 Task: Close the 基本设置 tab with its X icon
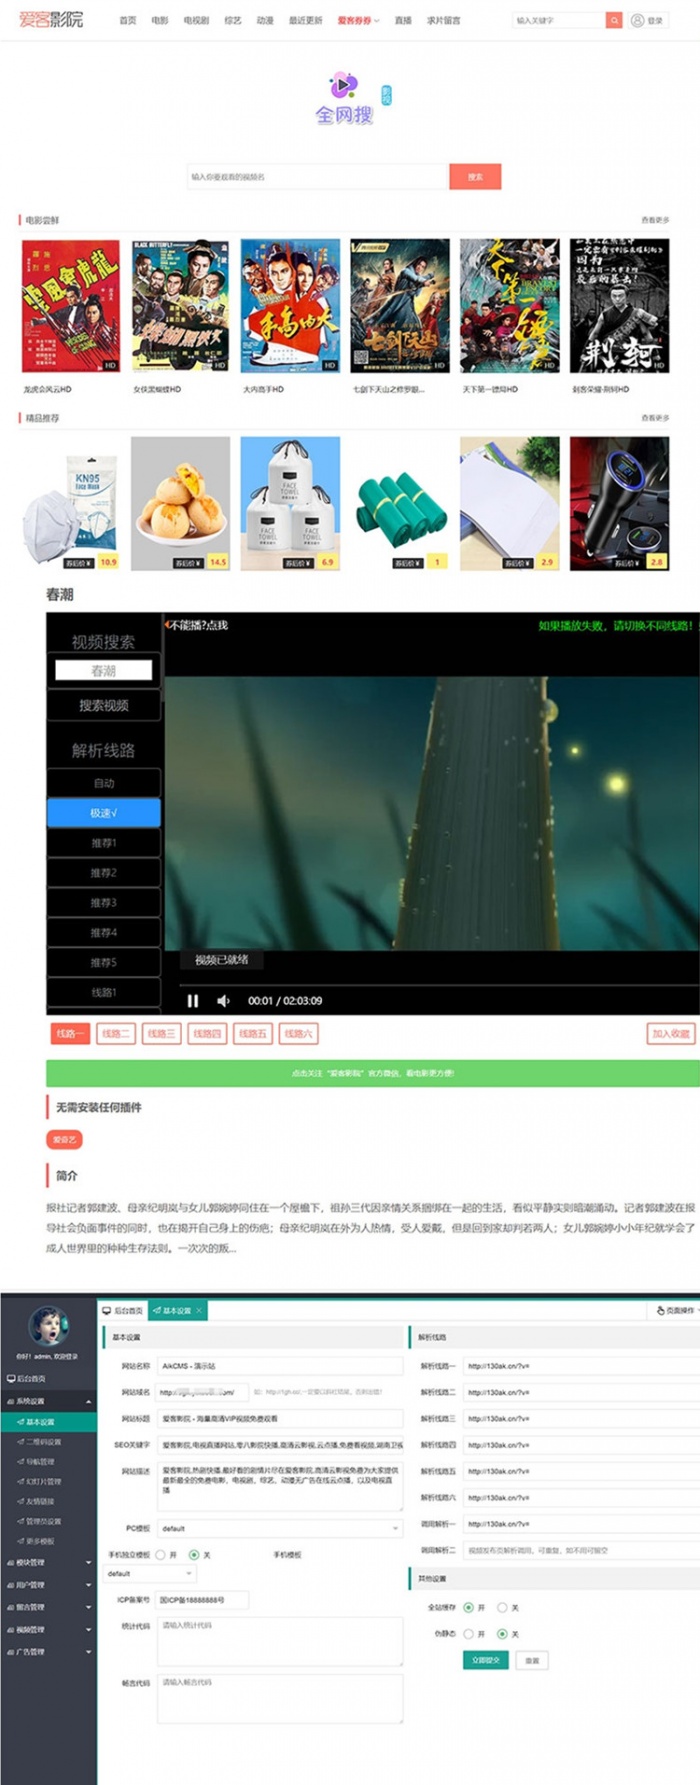point(199,1310)
